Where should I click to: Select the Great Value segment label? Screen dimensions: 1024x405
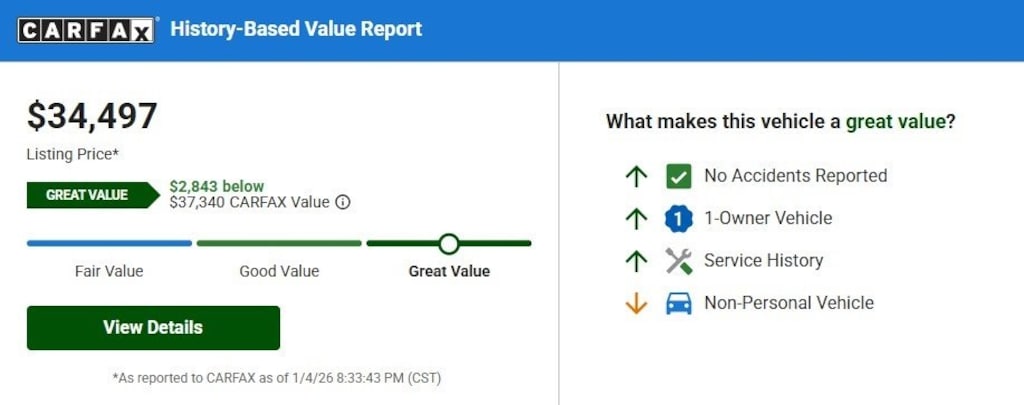pos(449,271)
